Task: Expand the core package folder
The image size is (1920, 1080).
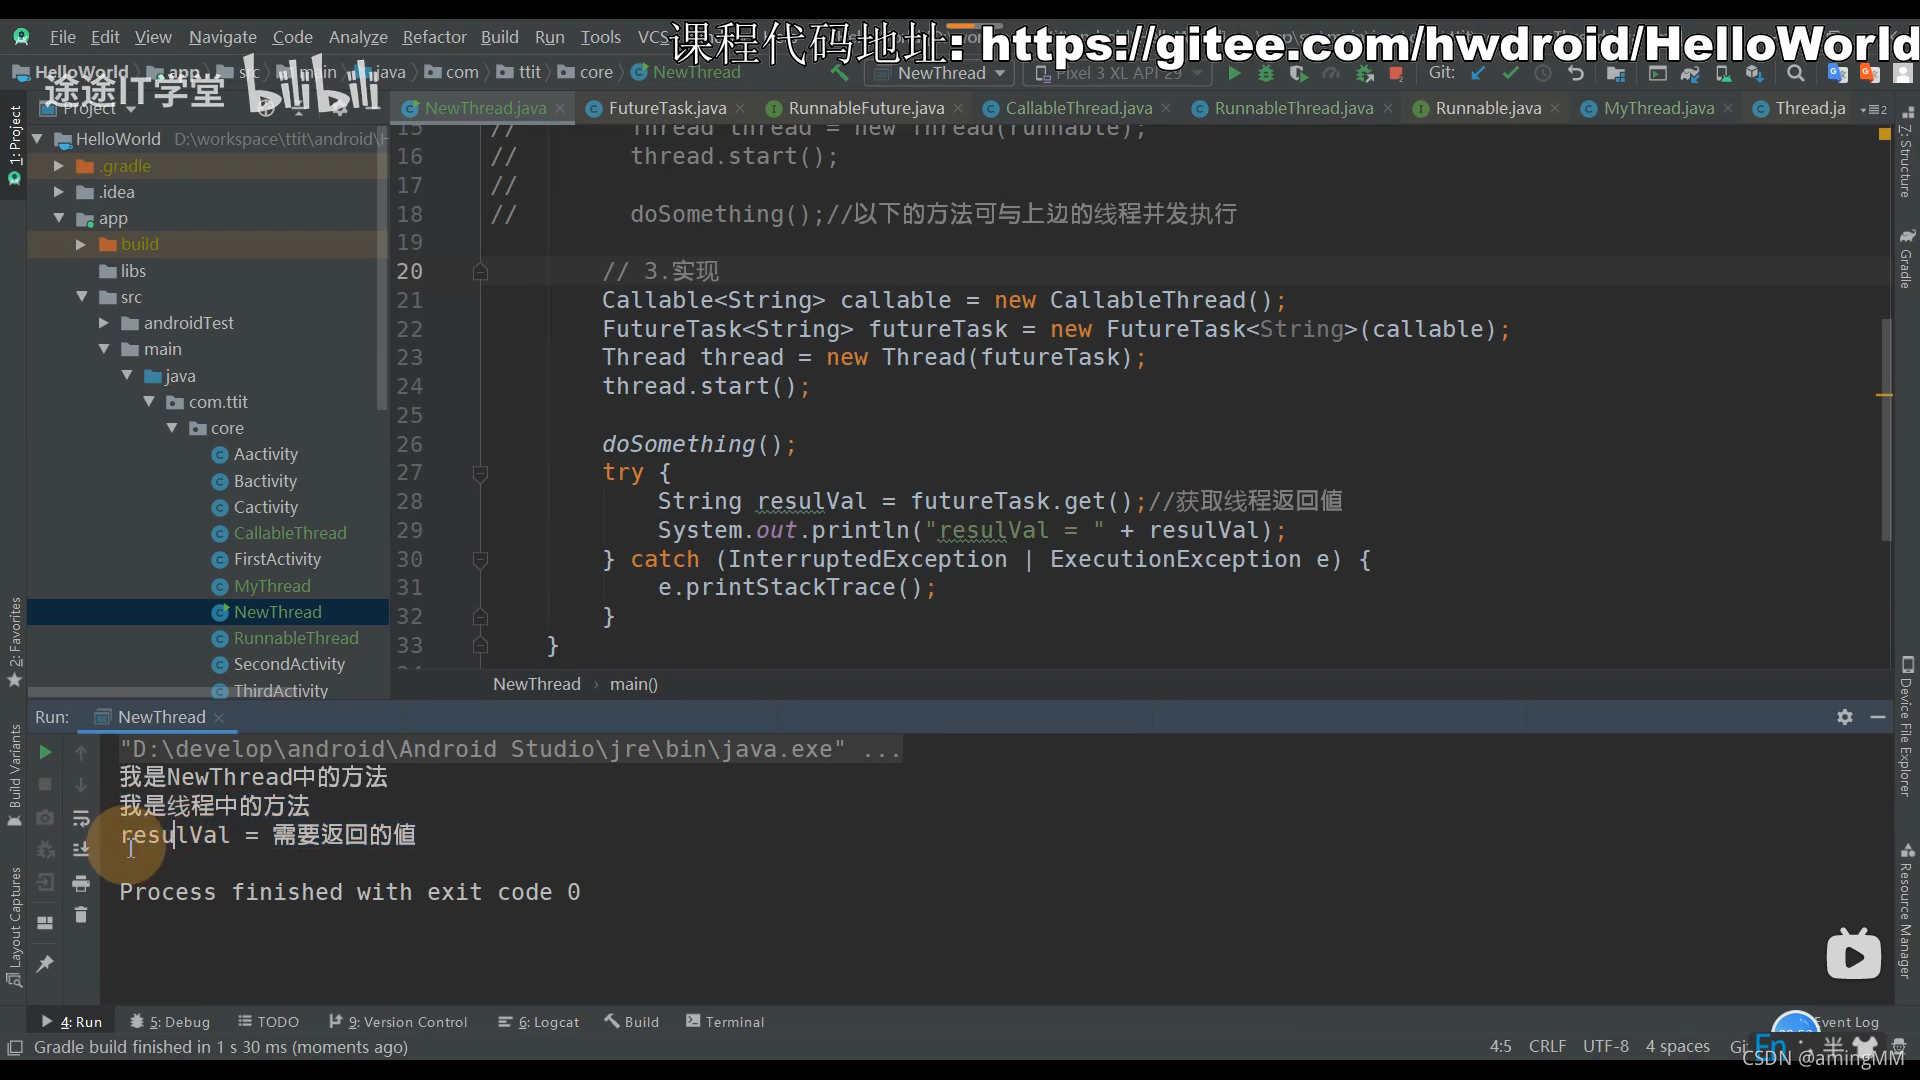Action: tap(173, 427)
